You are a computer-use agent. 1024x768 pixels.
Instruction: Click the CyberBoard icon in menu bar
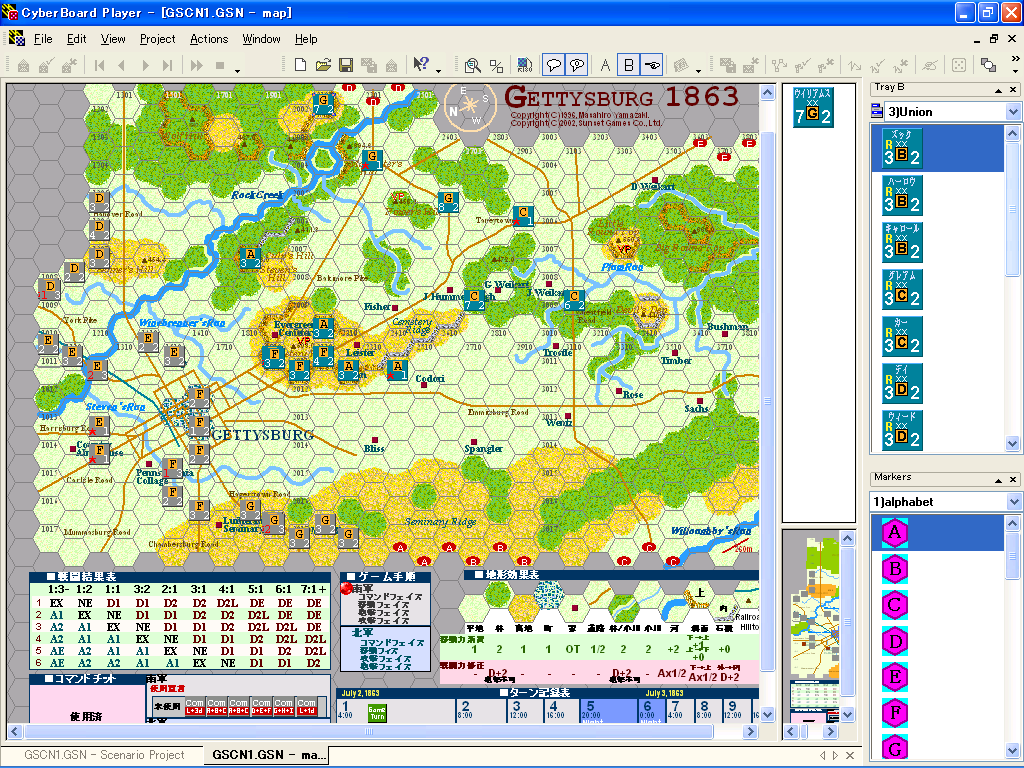(16, 39)
